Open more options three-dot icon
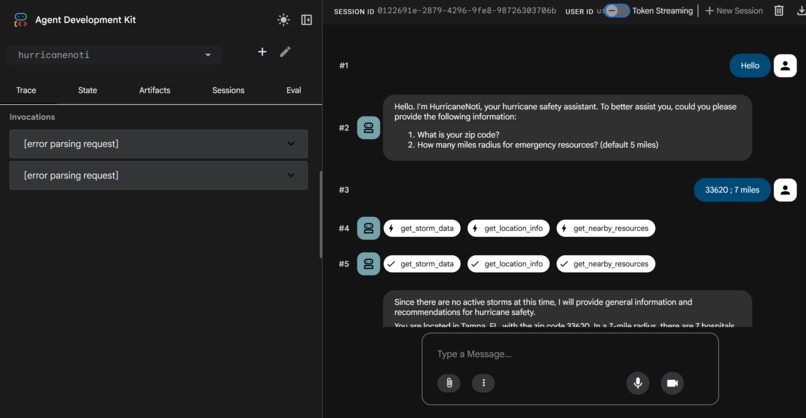Screen dimensions: 806x418 [x=483, y=383]
